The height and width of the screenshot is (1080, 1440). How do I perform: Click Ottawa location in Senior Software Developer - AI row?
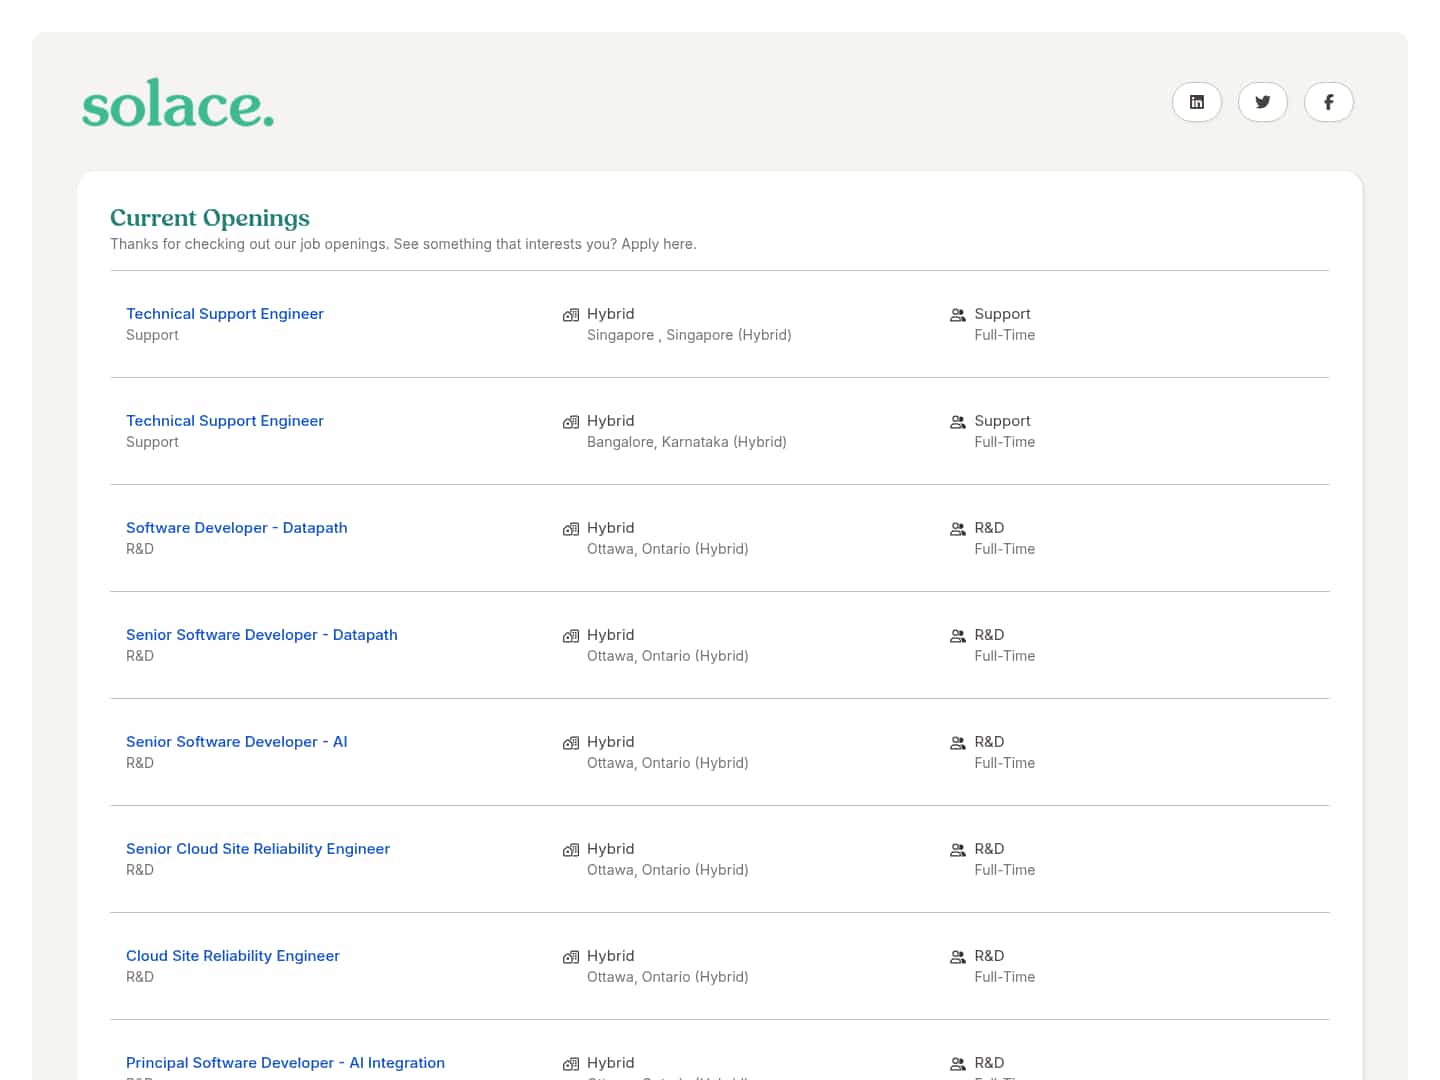pos(668,763)
